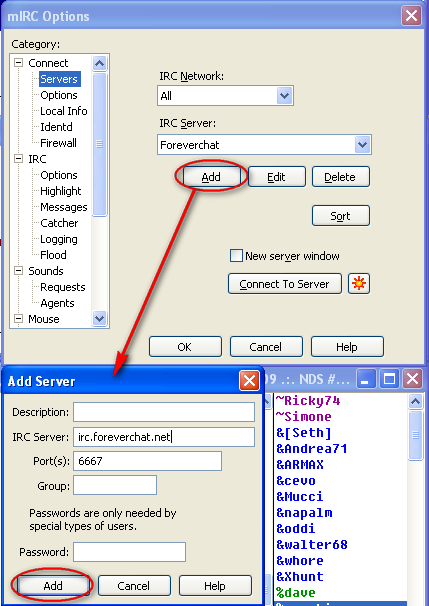Click the category list scroll-down arrow
429x606 pixels.
coord(99,318)
